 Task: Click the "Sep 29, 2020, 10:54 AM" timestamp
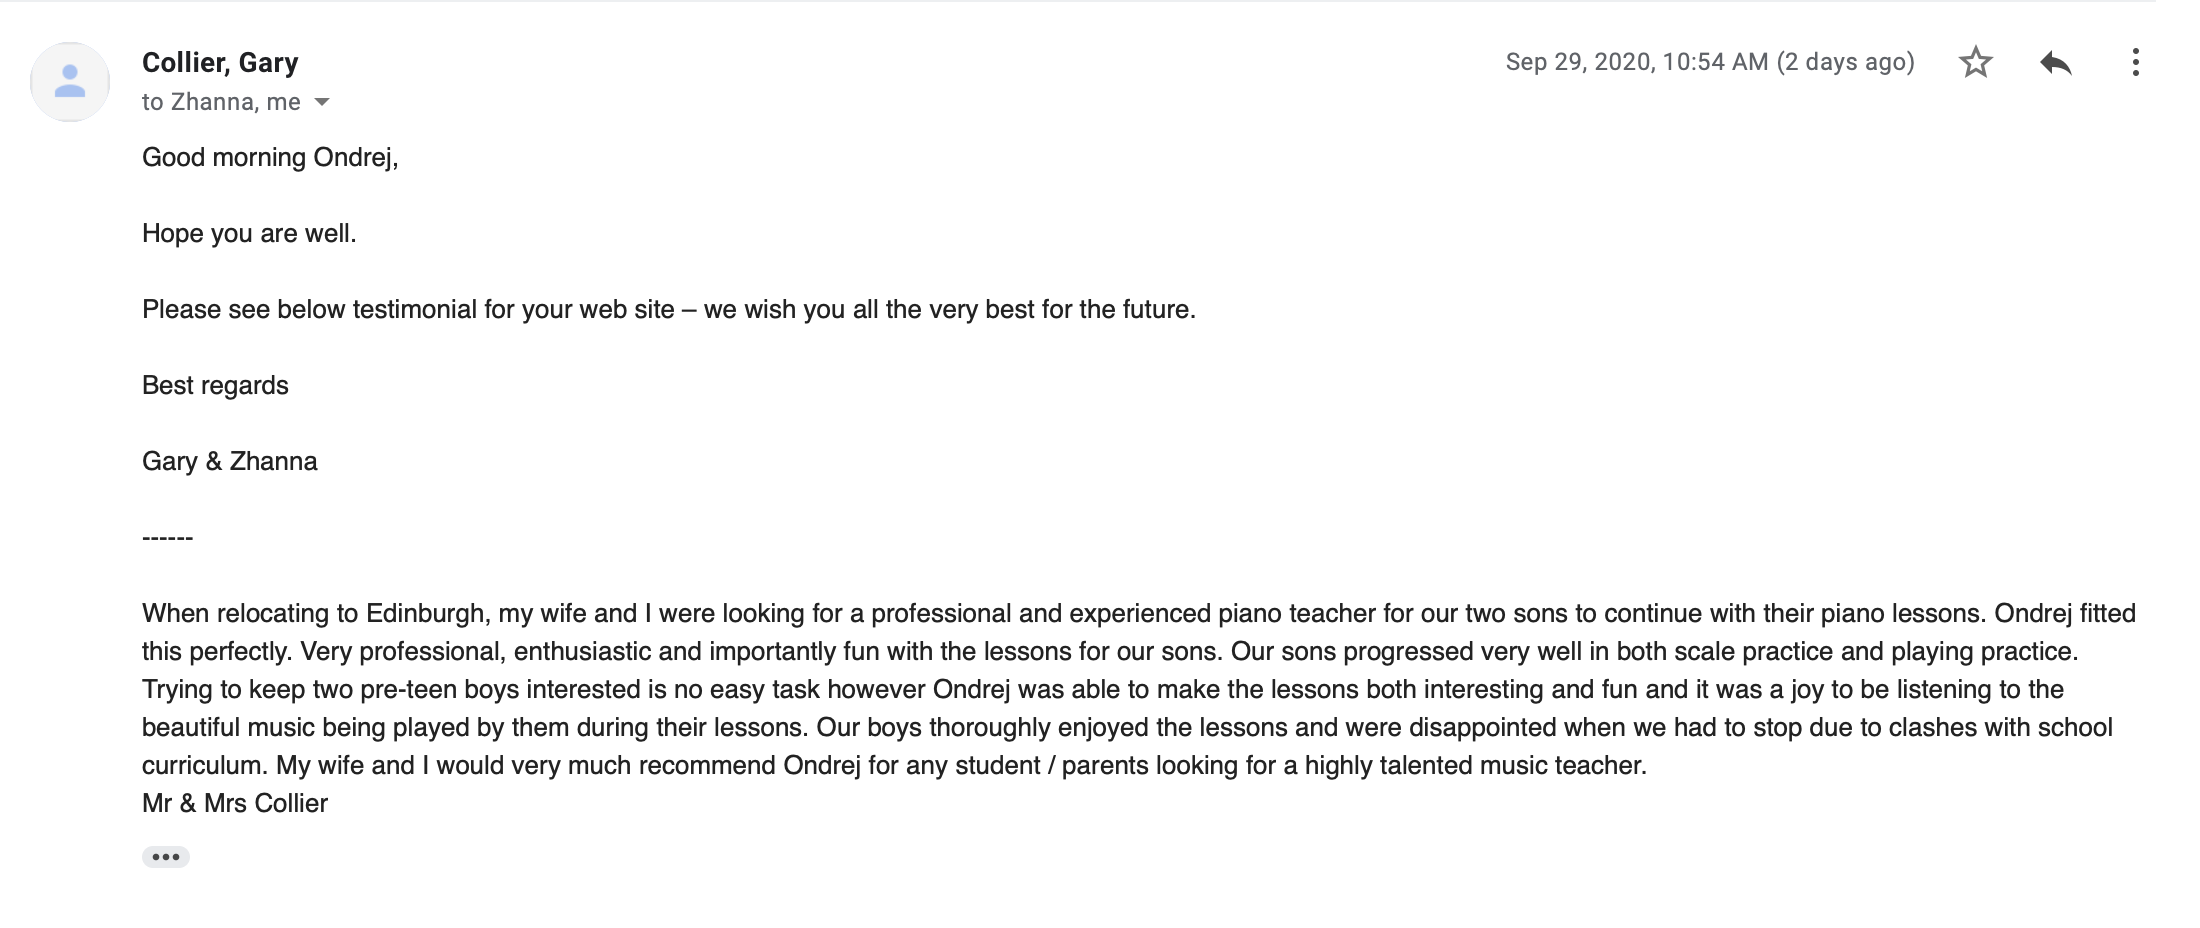pyautogui.click(x=1637, y=62)
